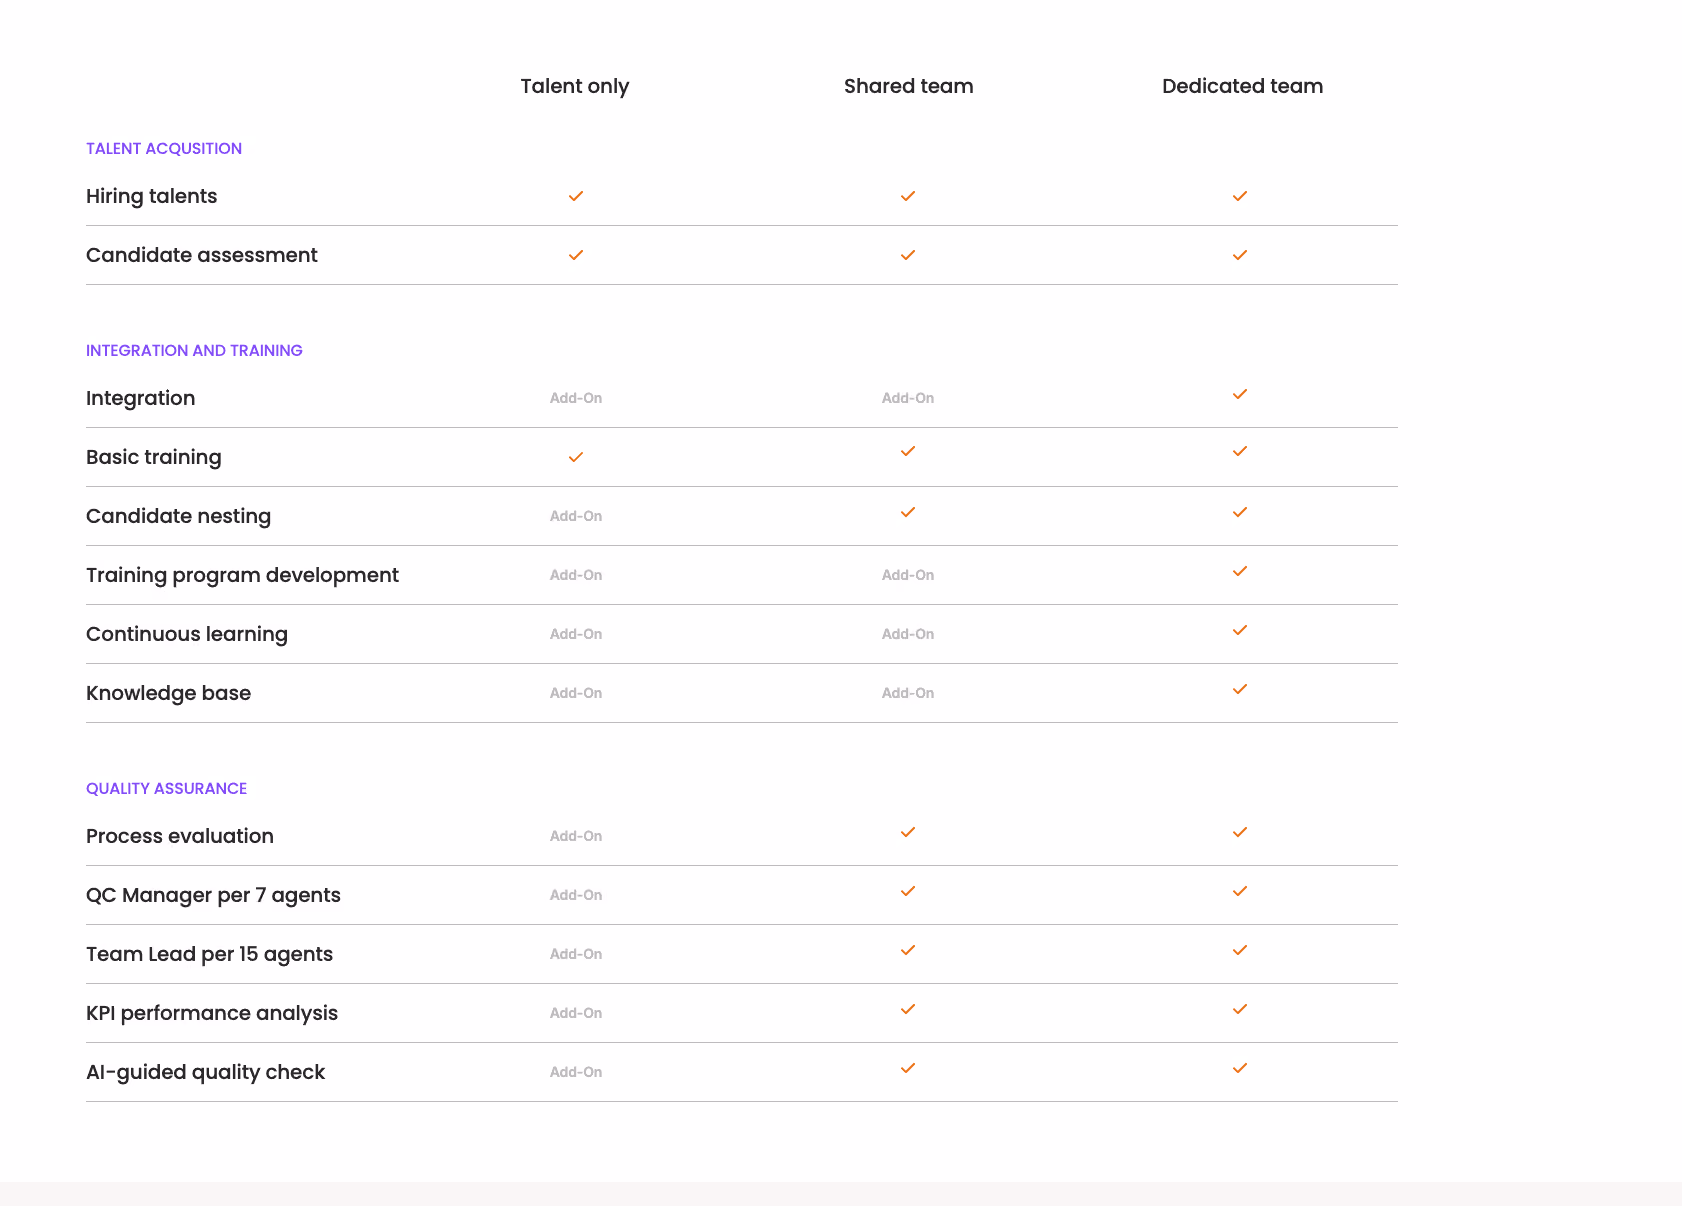Click the Team Lead per 15 agents label
The image size is (1682, 1206).
point(209,955)
